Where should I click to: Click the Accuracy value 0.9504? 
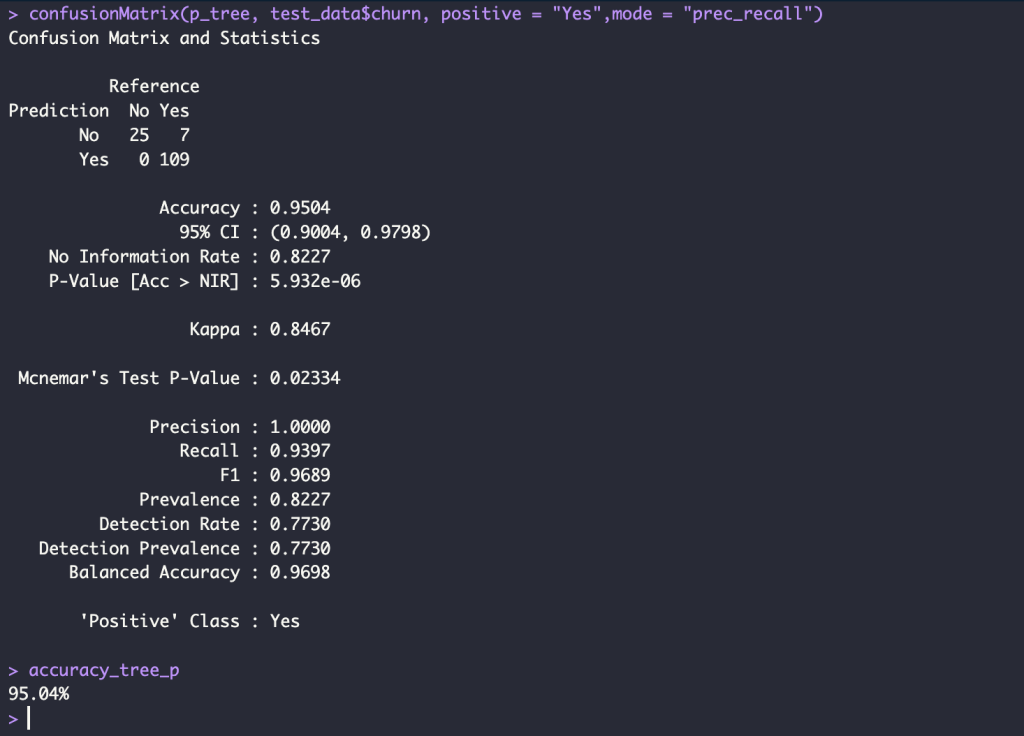300,208
